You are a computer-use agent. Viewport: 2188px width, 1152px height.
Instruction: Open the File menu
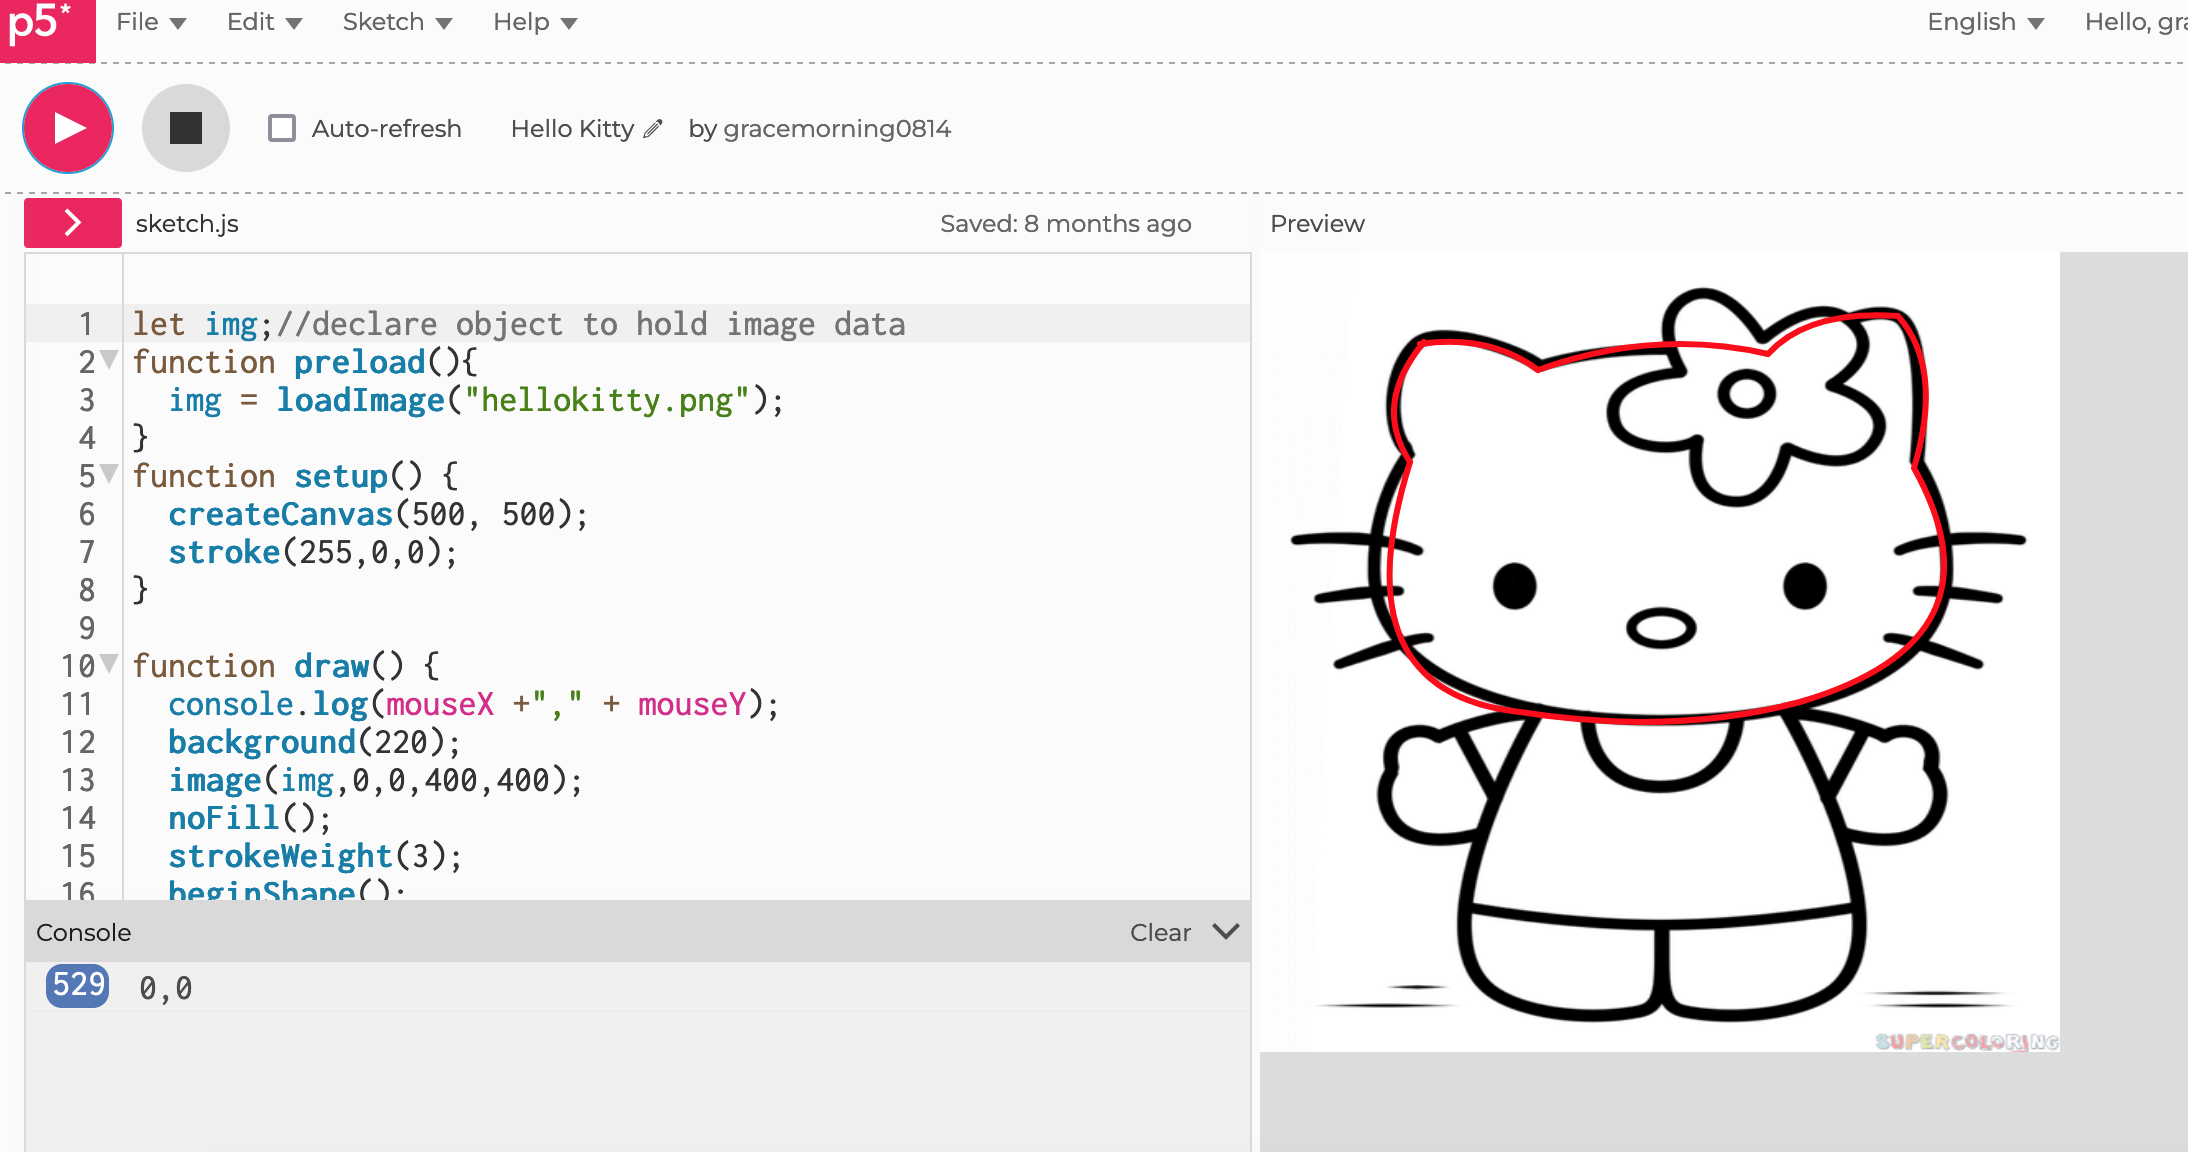[151, 22]
